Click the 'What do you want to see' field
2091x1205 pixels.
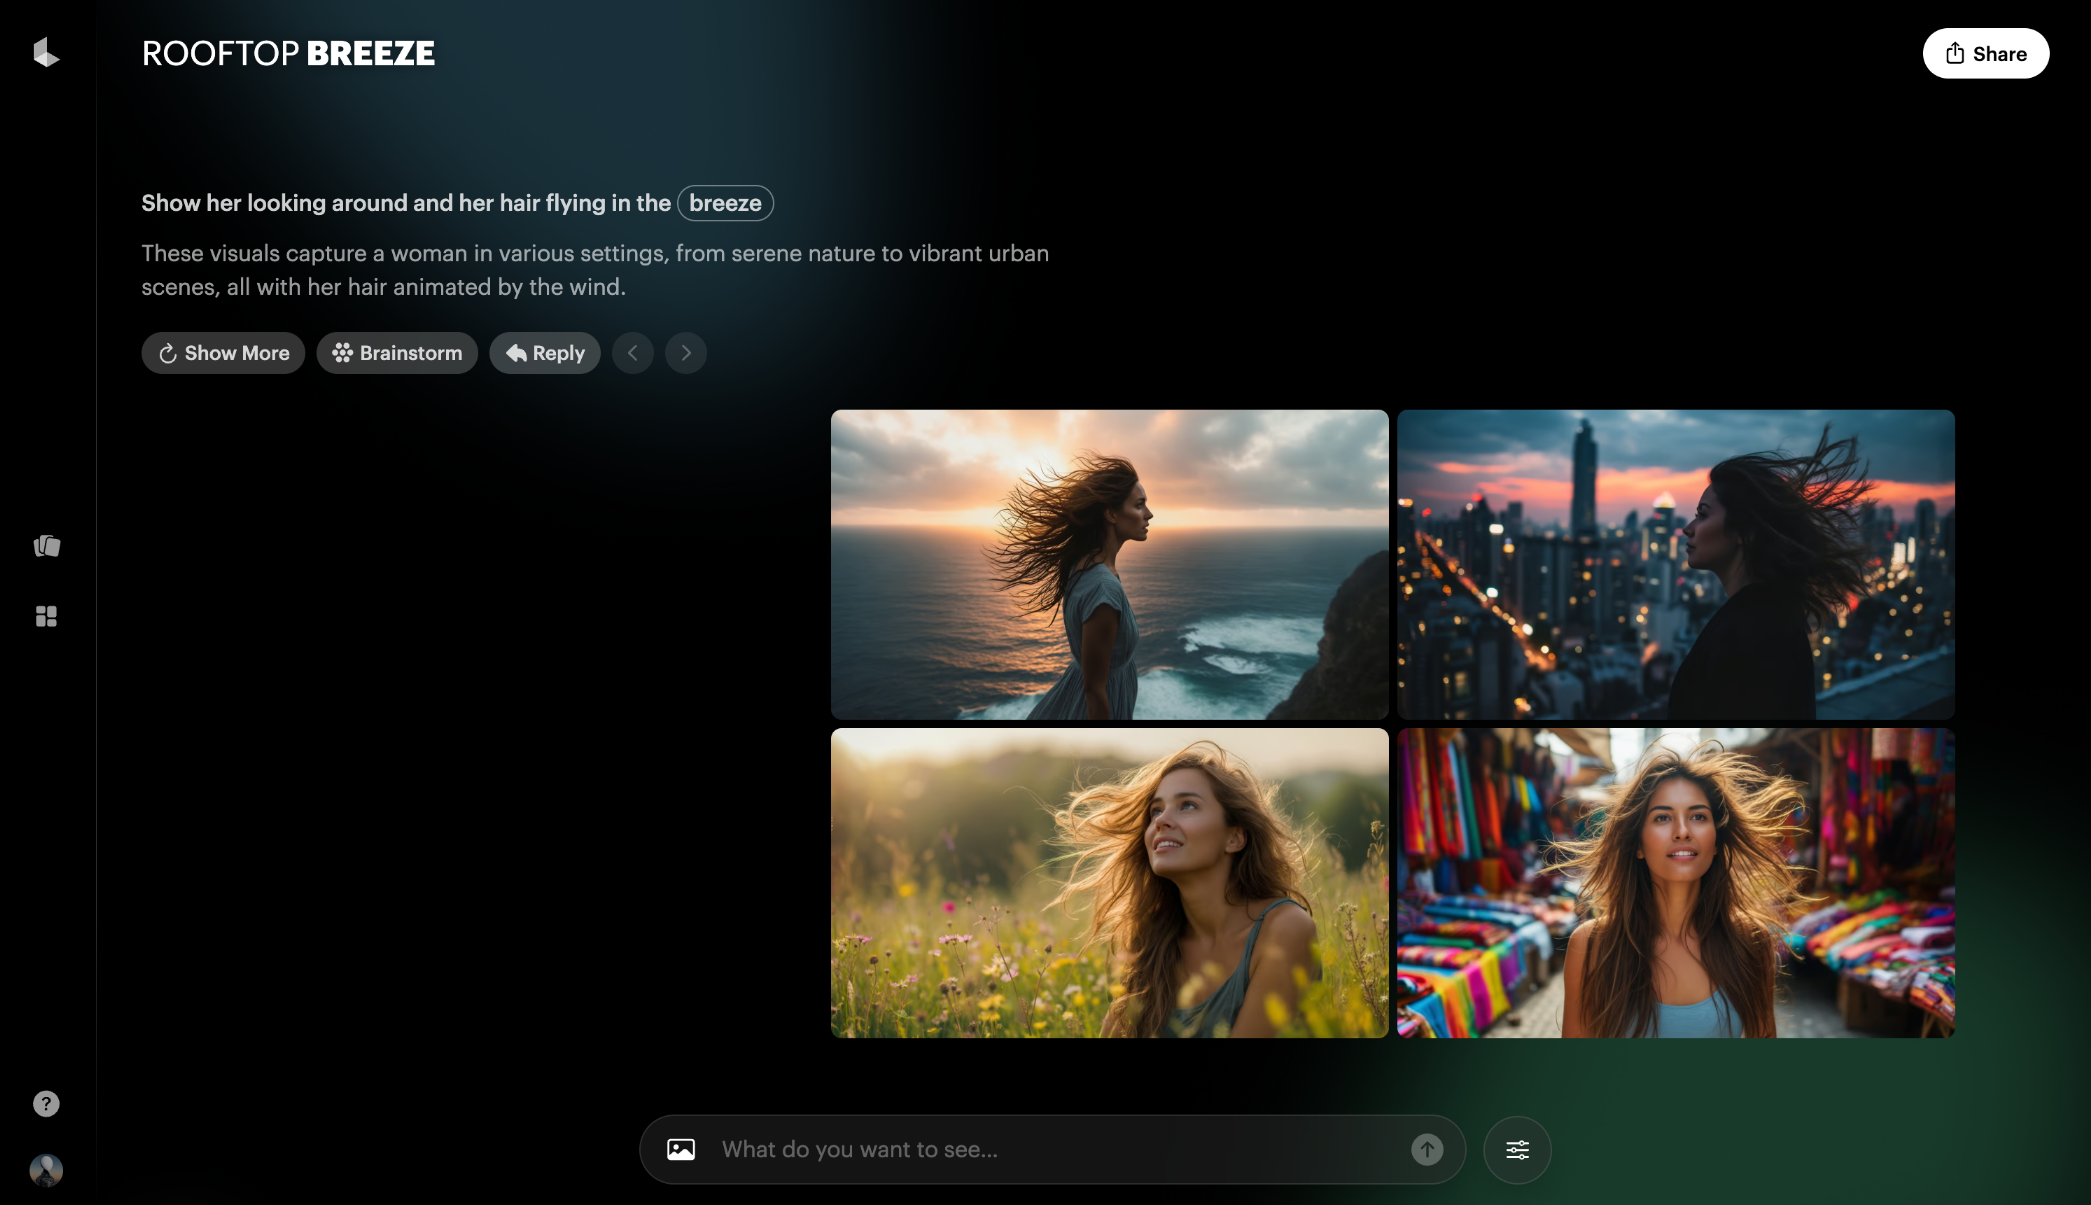point(1052,1149)
